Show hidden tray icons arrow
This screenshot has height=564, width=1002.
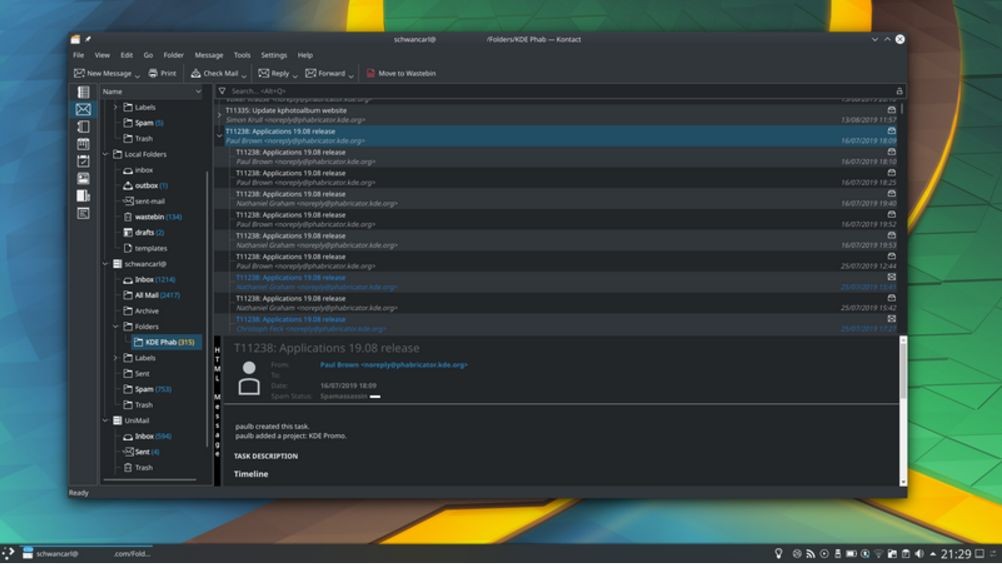point(933,554)
